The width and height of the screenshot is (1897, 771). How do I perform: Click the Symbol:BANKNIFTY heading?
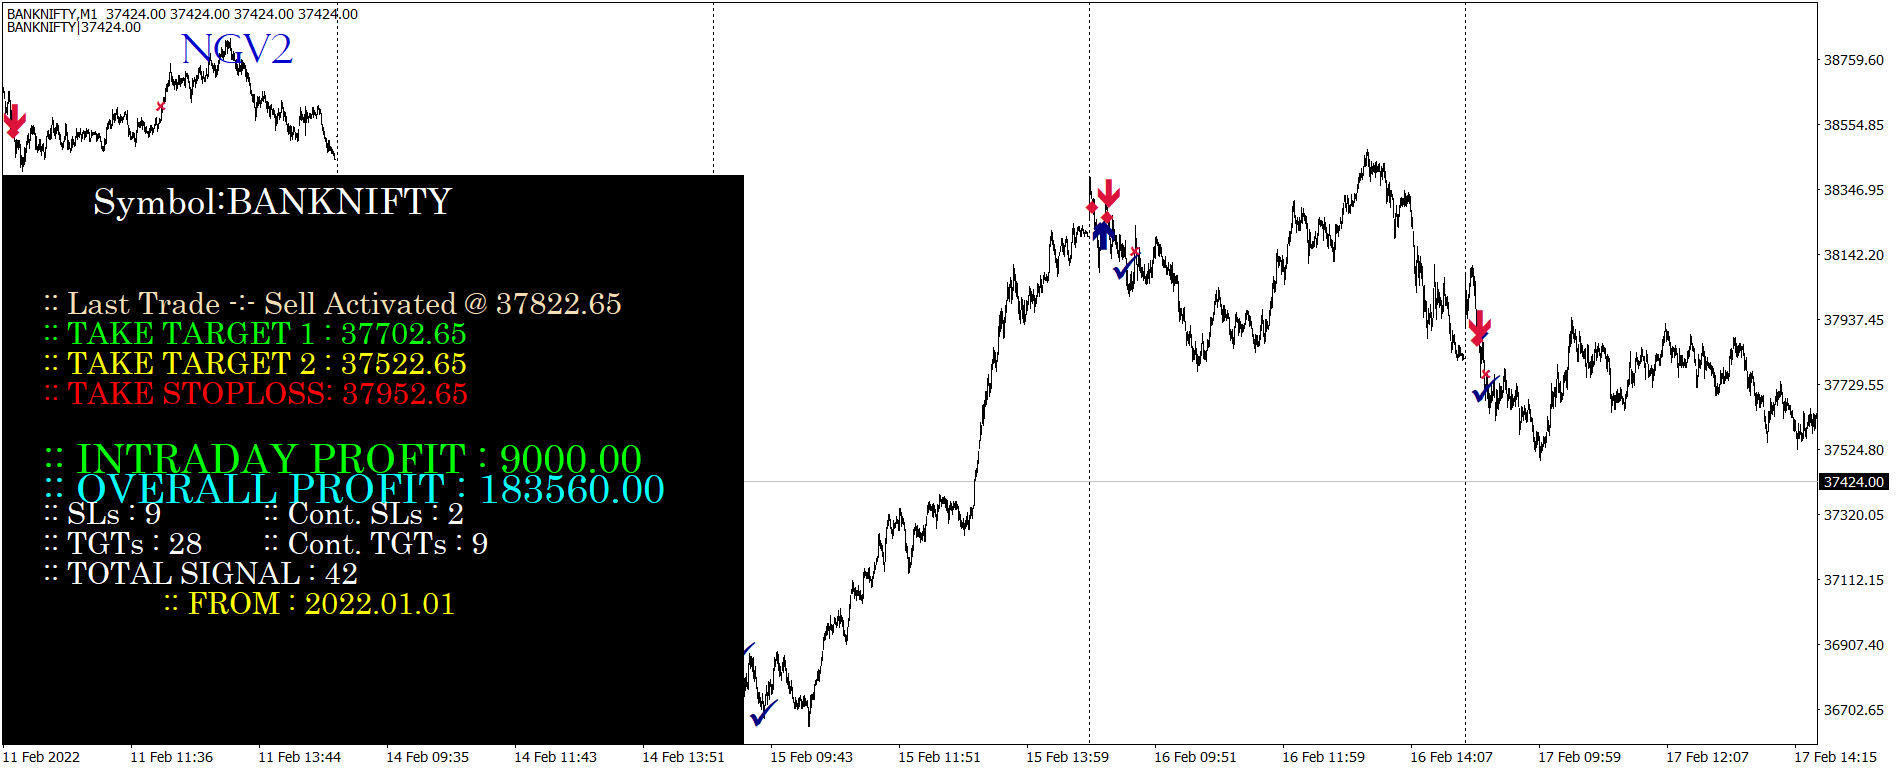pos(272,201)
